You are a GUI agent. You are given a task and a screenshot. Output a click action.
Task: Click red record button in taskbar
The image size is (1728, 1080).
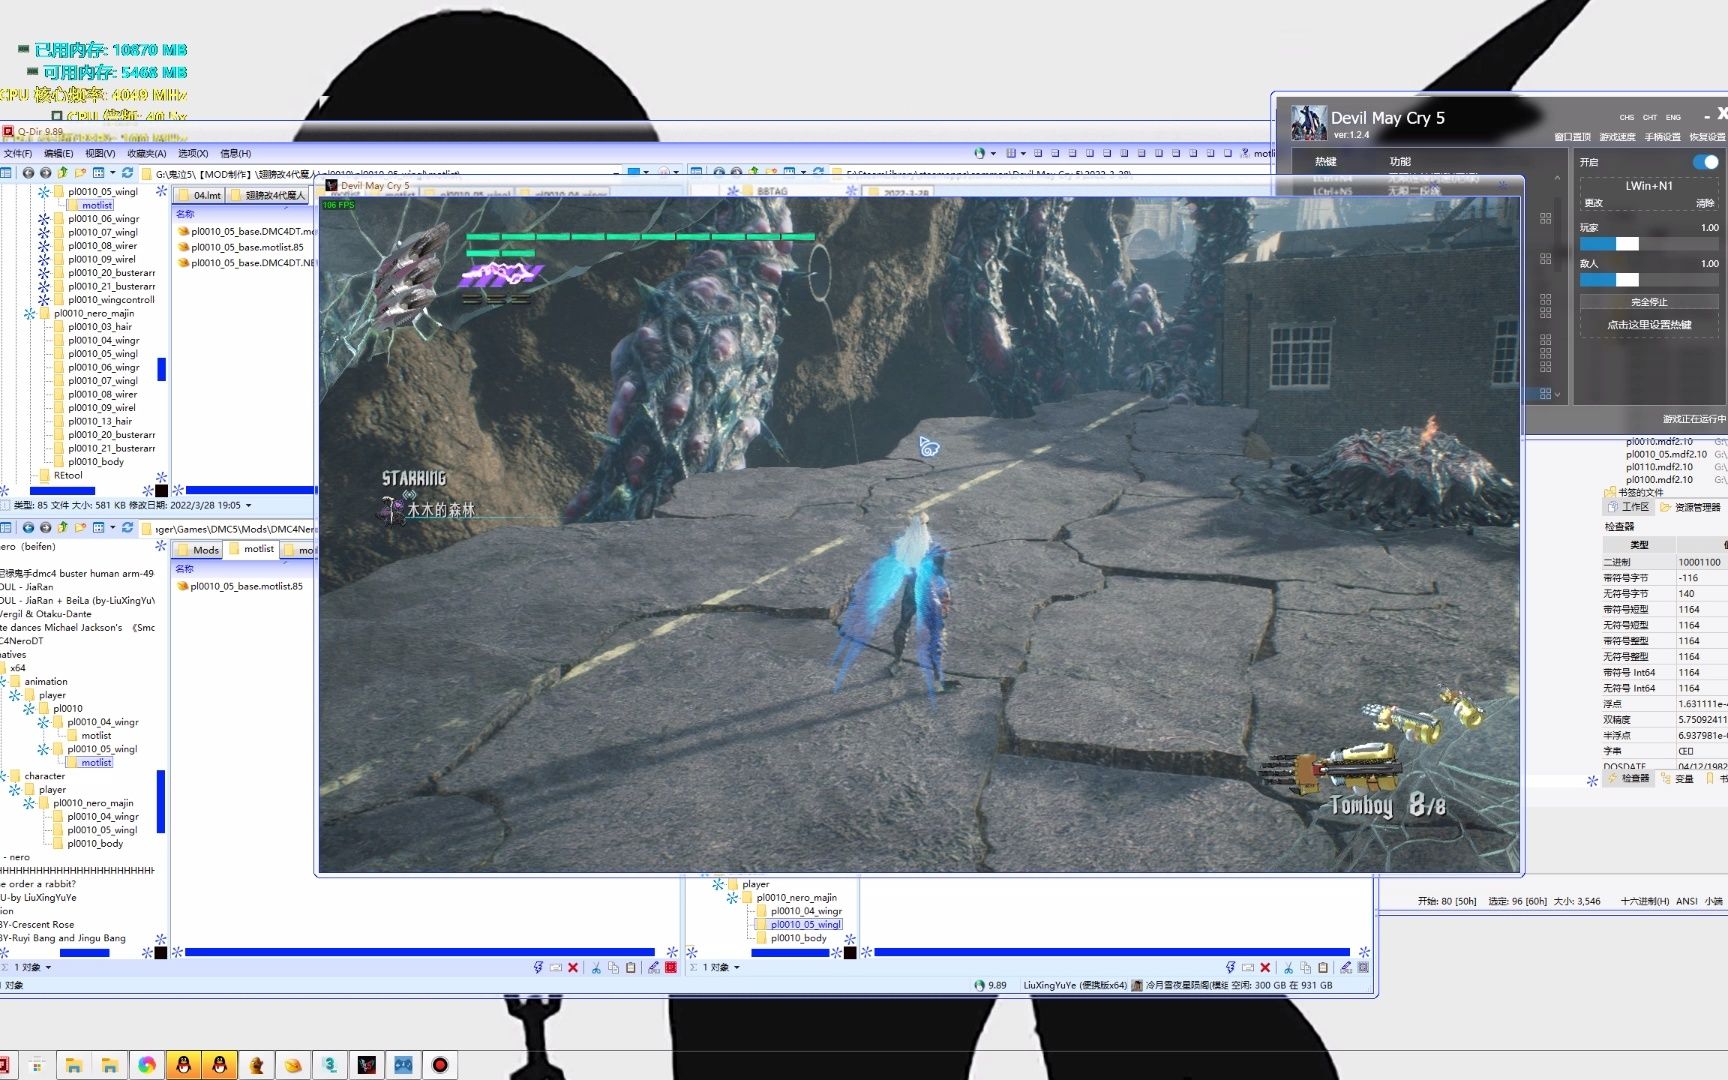(440, 1065)
